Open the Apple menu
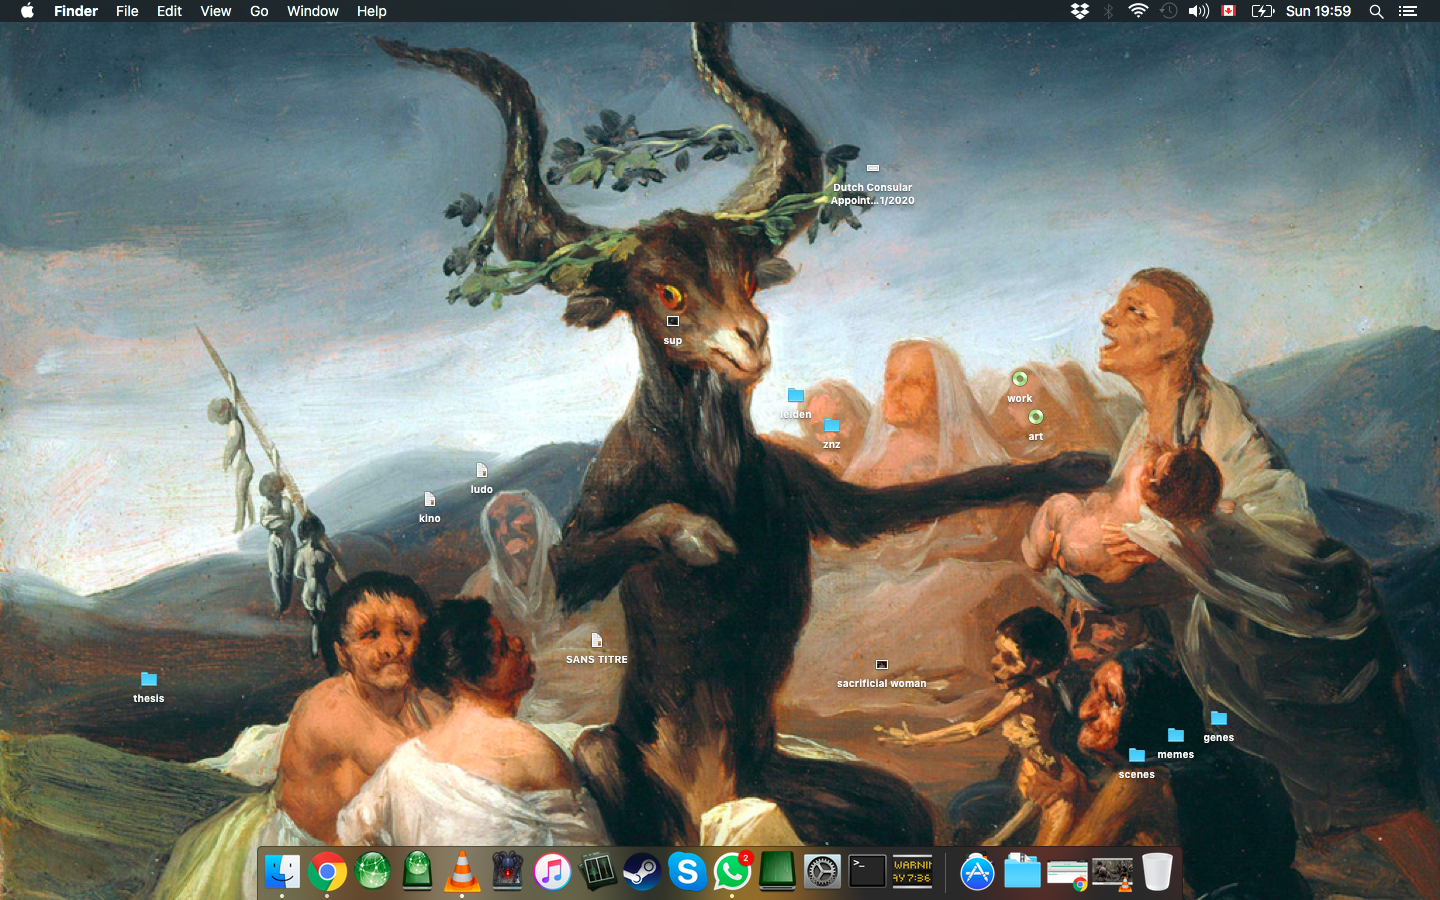The height and width of the screenshot is (900, 1440). 27,11
